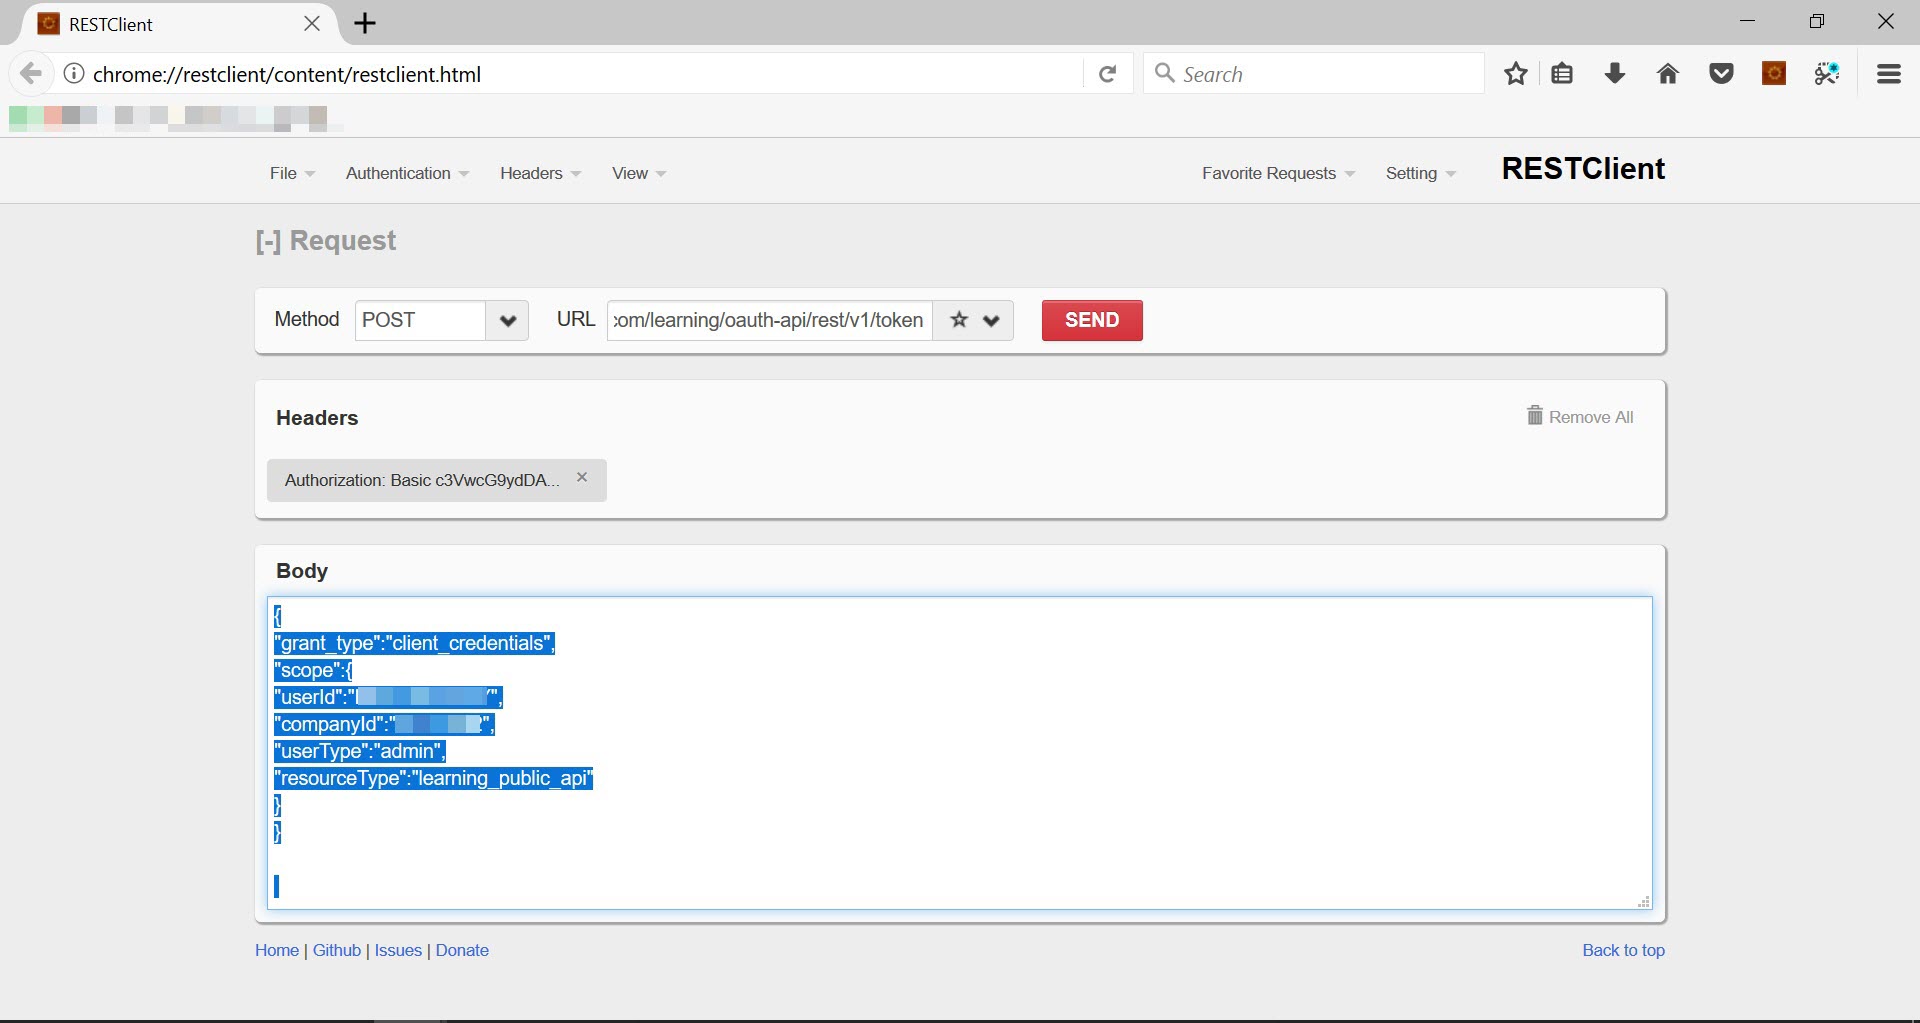Screen dimensions: 1920x1023
Task: Click the "userId" line in Body
Action: click(388, 697)
